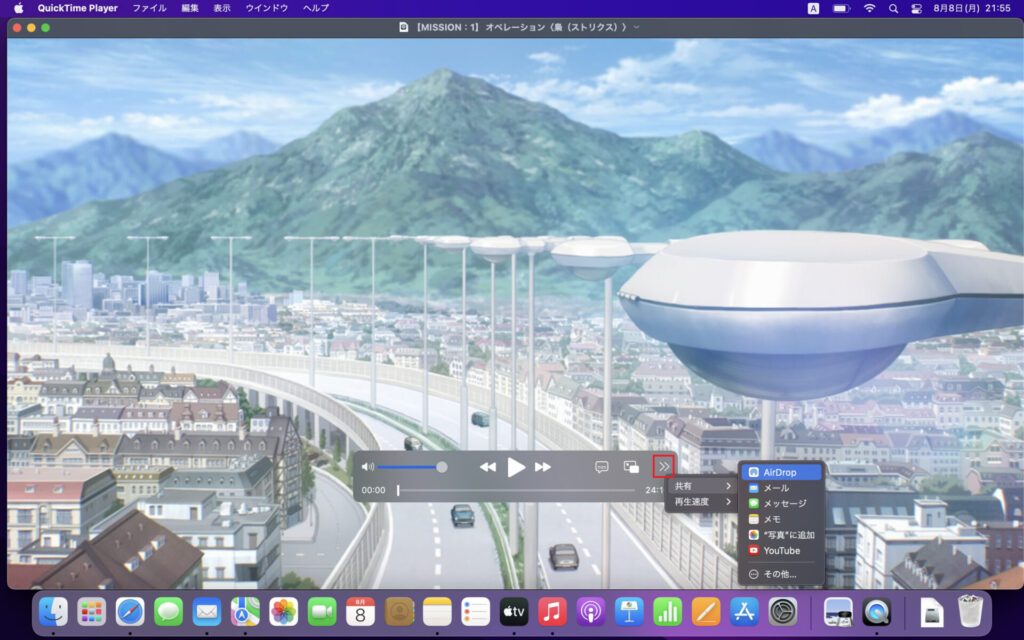Click the battery status icon
The height and width of the screenshot is (640, 1024).
tap(841, 8)
